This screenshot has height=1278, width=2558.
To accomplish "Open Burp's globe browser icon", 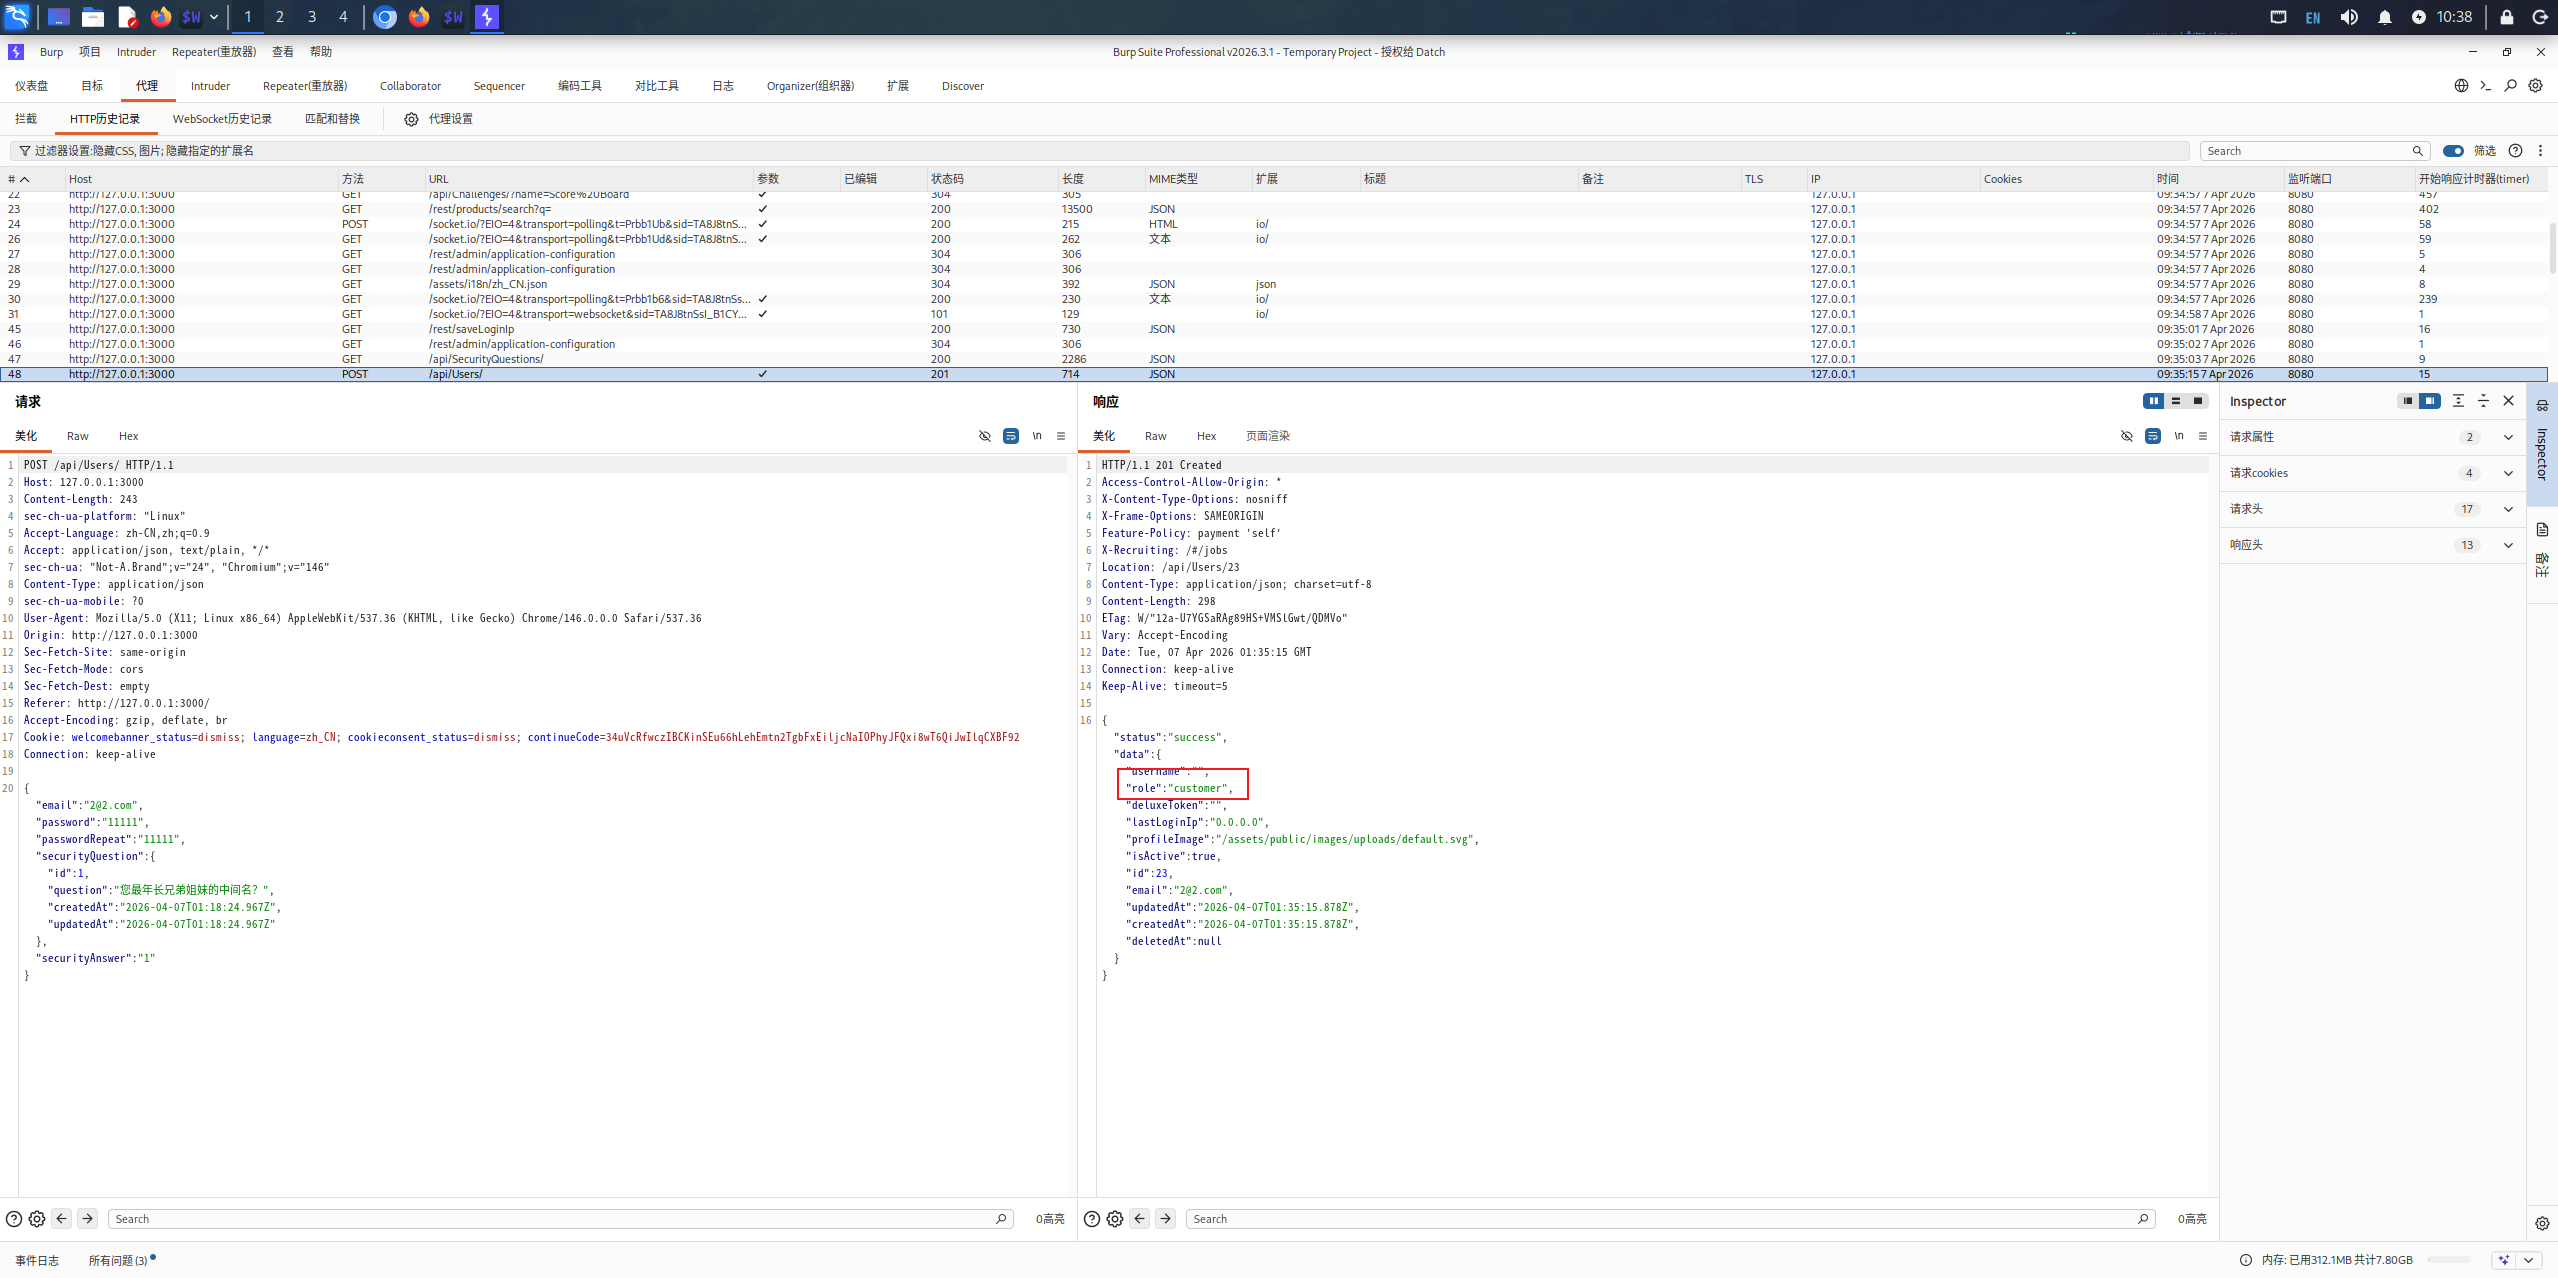I will coord(2461,86).
